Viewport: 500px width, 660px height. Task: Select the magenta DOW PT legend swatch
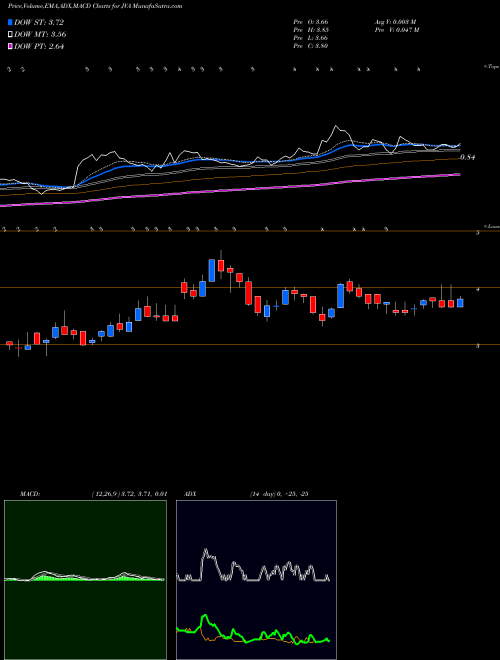point(11,46)
